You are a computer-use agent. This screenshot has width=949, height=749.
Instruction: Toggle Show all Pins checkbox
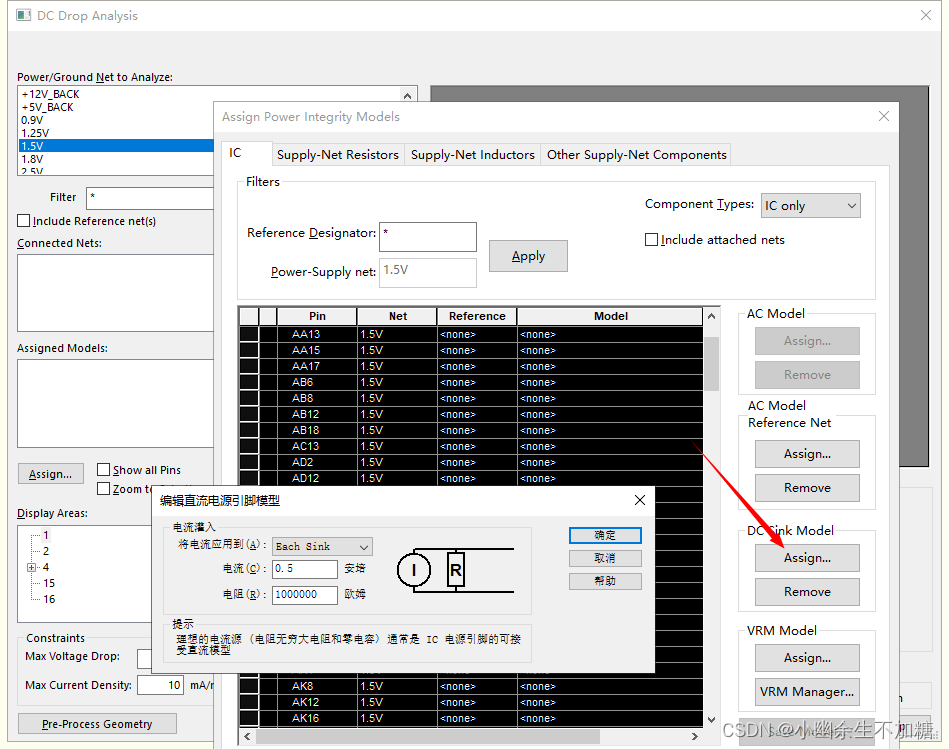pyautogui.click(x=103, y=469)
